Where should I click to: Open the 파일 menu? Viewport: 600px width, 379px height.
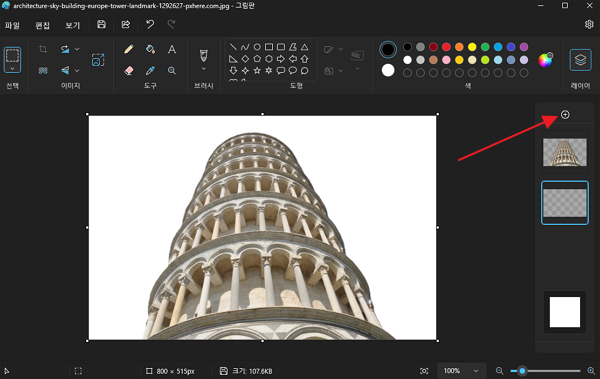pyautogui.click(x=12, y=25)
